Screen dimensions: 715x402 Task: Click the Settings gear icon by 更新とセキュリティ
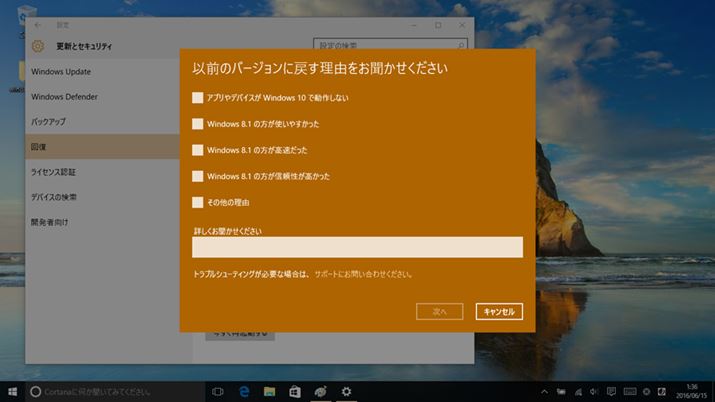point(38,46)
